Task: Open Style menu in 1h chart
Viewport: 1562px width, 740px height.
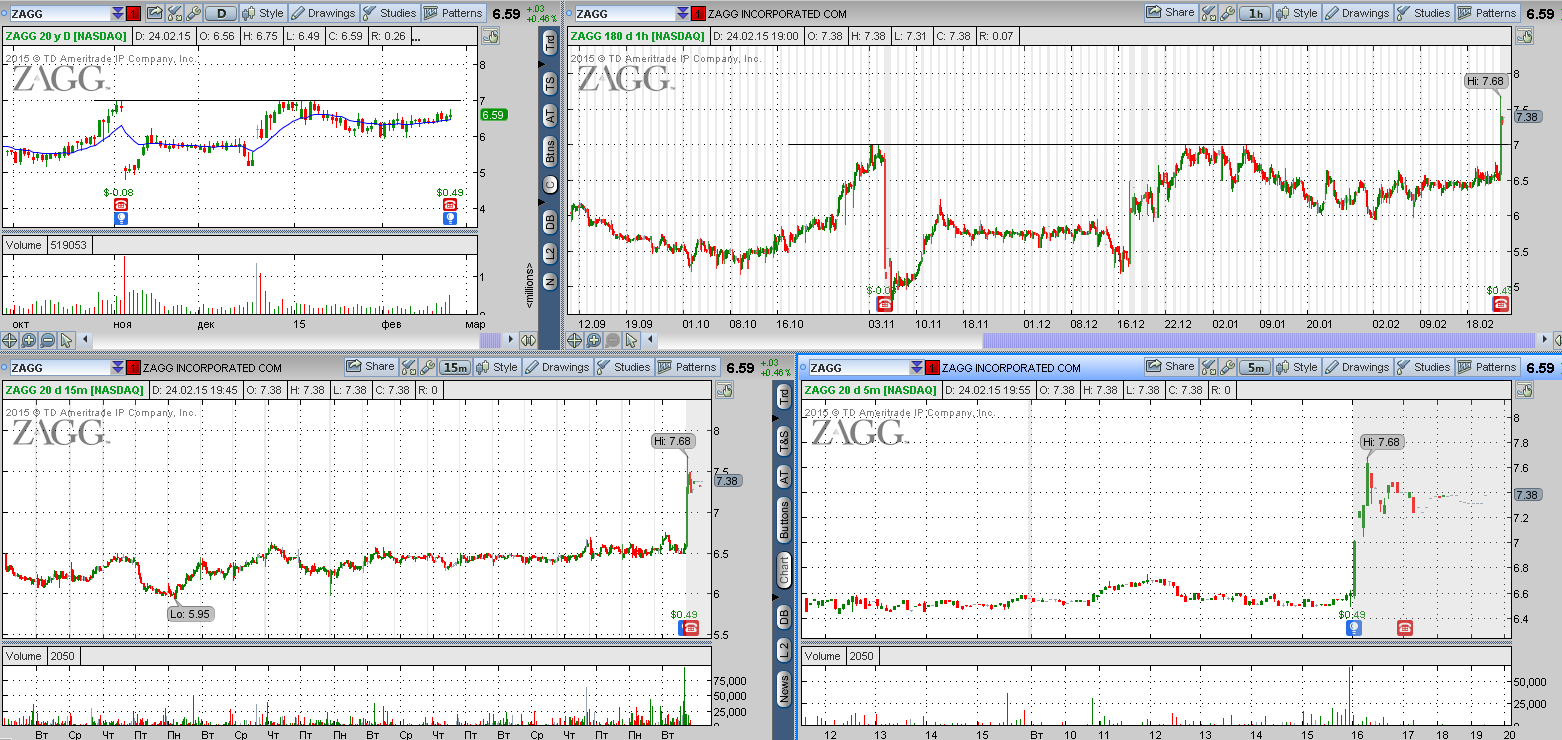Action: click(x=1297, y=13)
